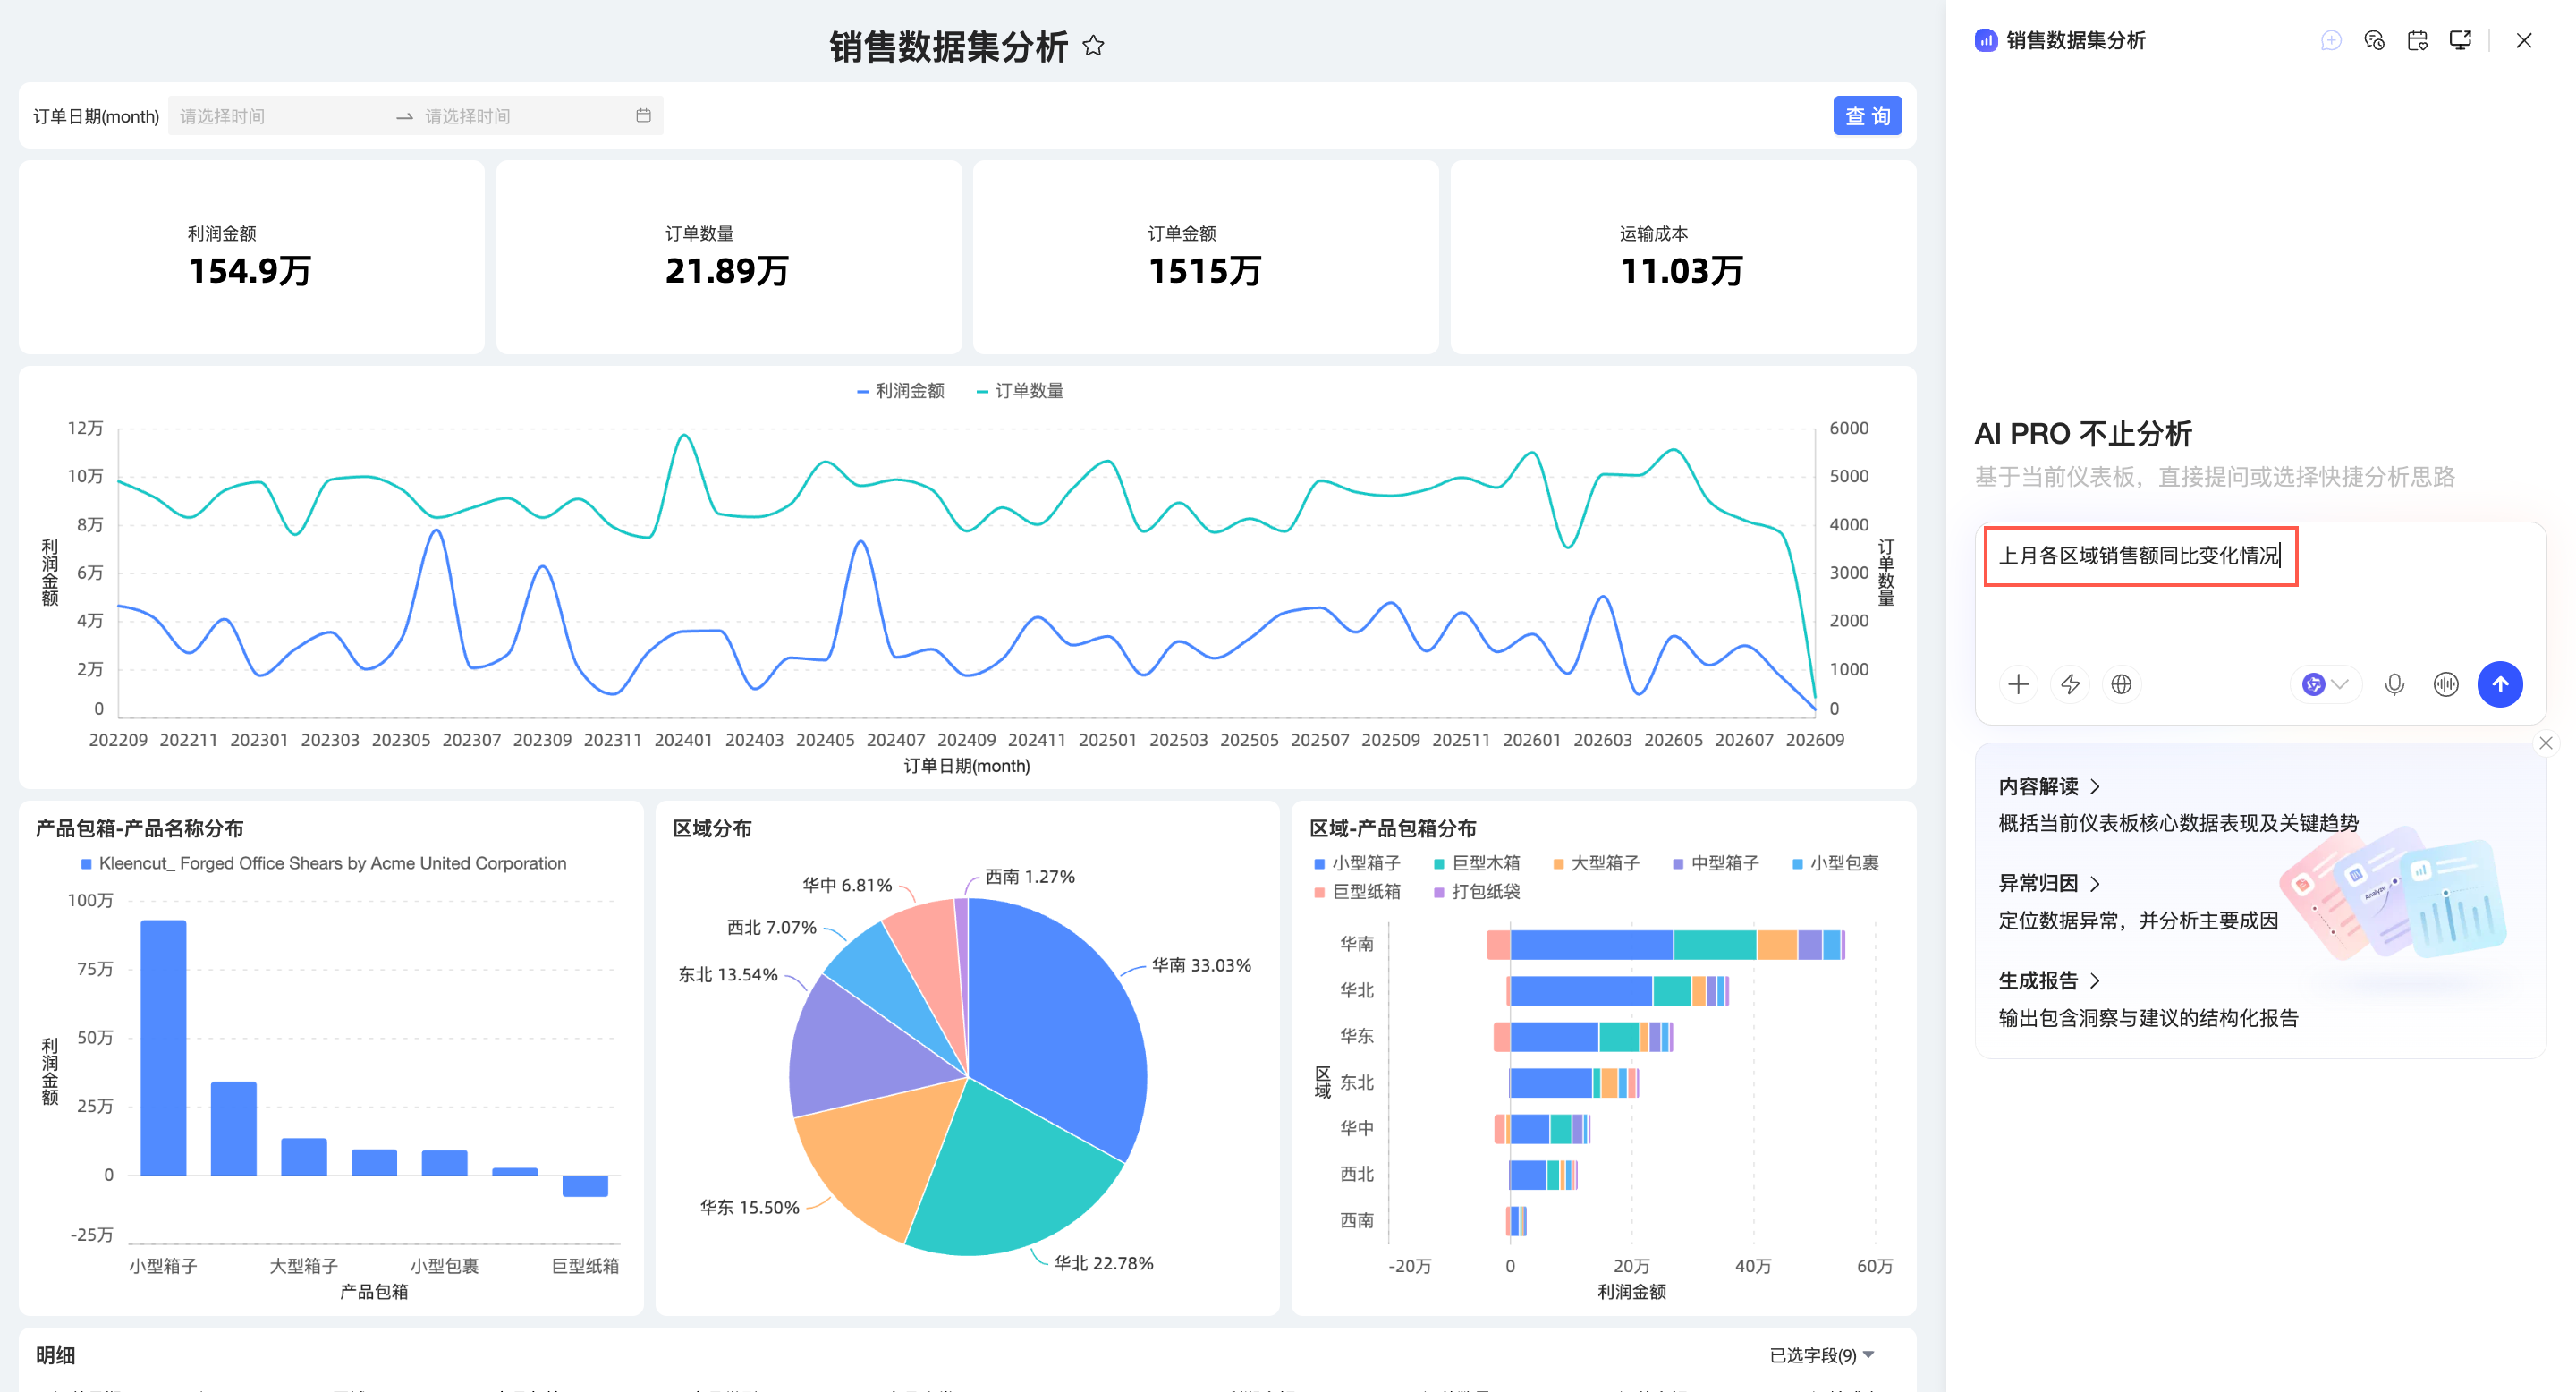Toggle the 大型箱子 legend item
The height and width of the screenshot is (1392, 2576).
click(x=1596, y=863)
